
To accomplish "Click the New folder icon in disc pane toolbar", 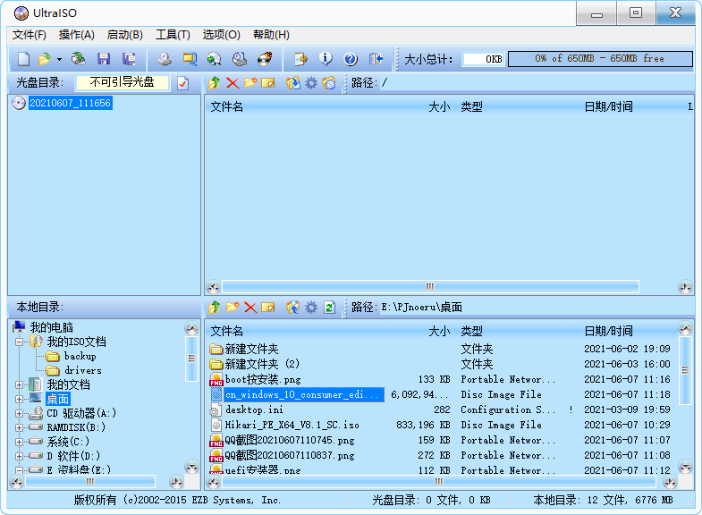I will coord(250,82).
